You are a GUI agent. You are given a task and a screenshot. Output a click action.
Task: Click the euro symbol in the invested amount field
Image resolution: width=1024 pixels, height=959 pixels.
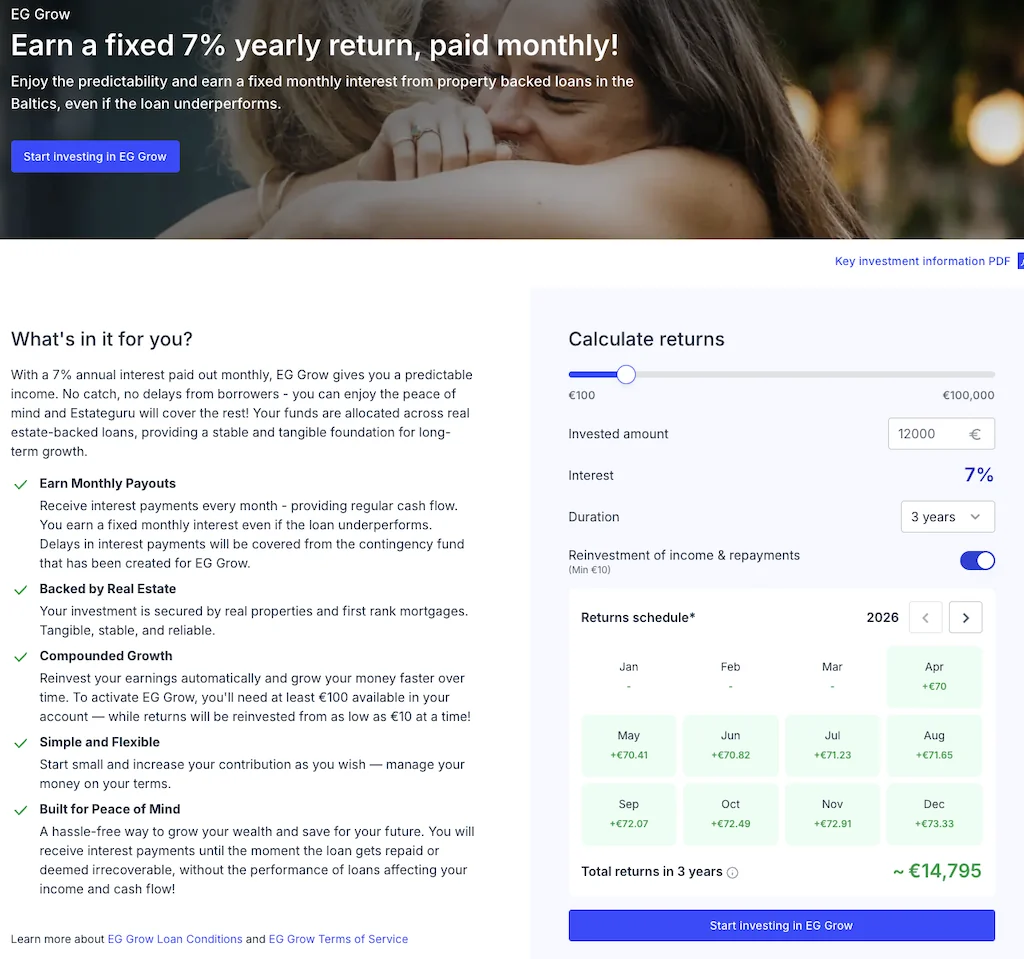[975, 434]
